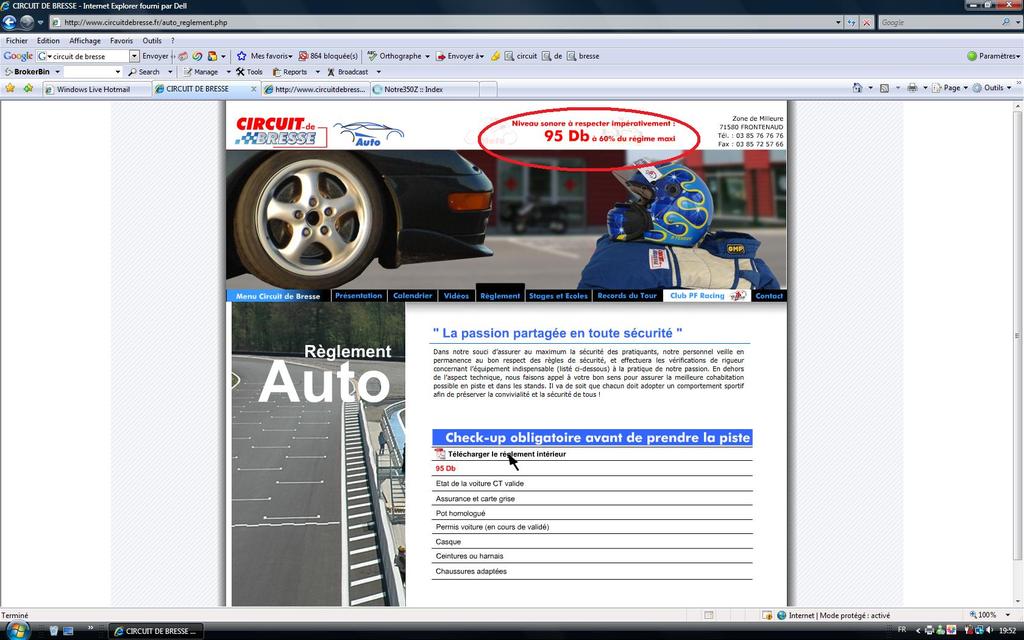Click the RSS feeds icon
This screenshot has width=1024, height=640.
(x=884, y=88)
